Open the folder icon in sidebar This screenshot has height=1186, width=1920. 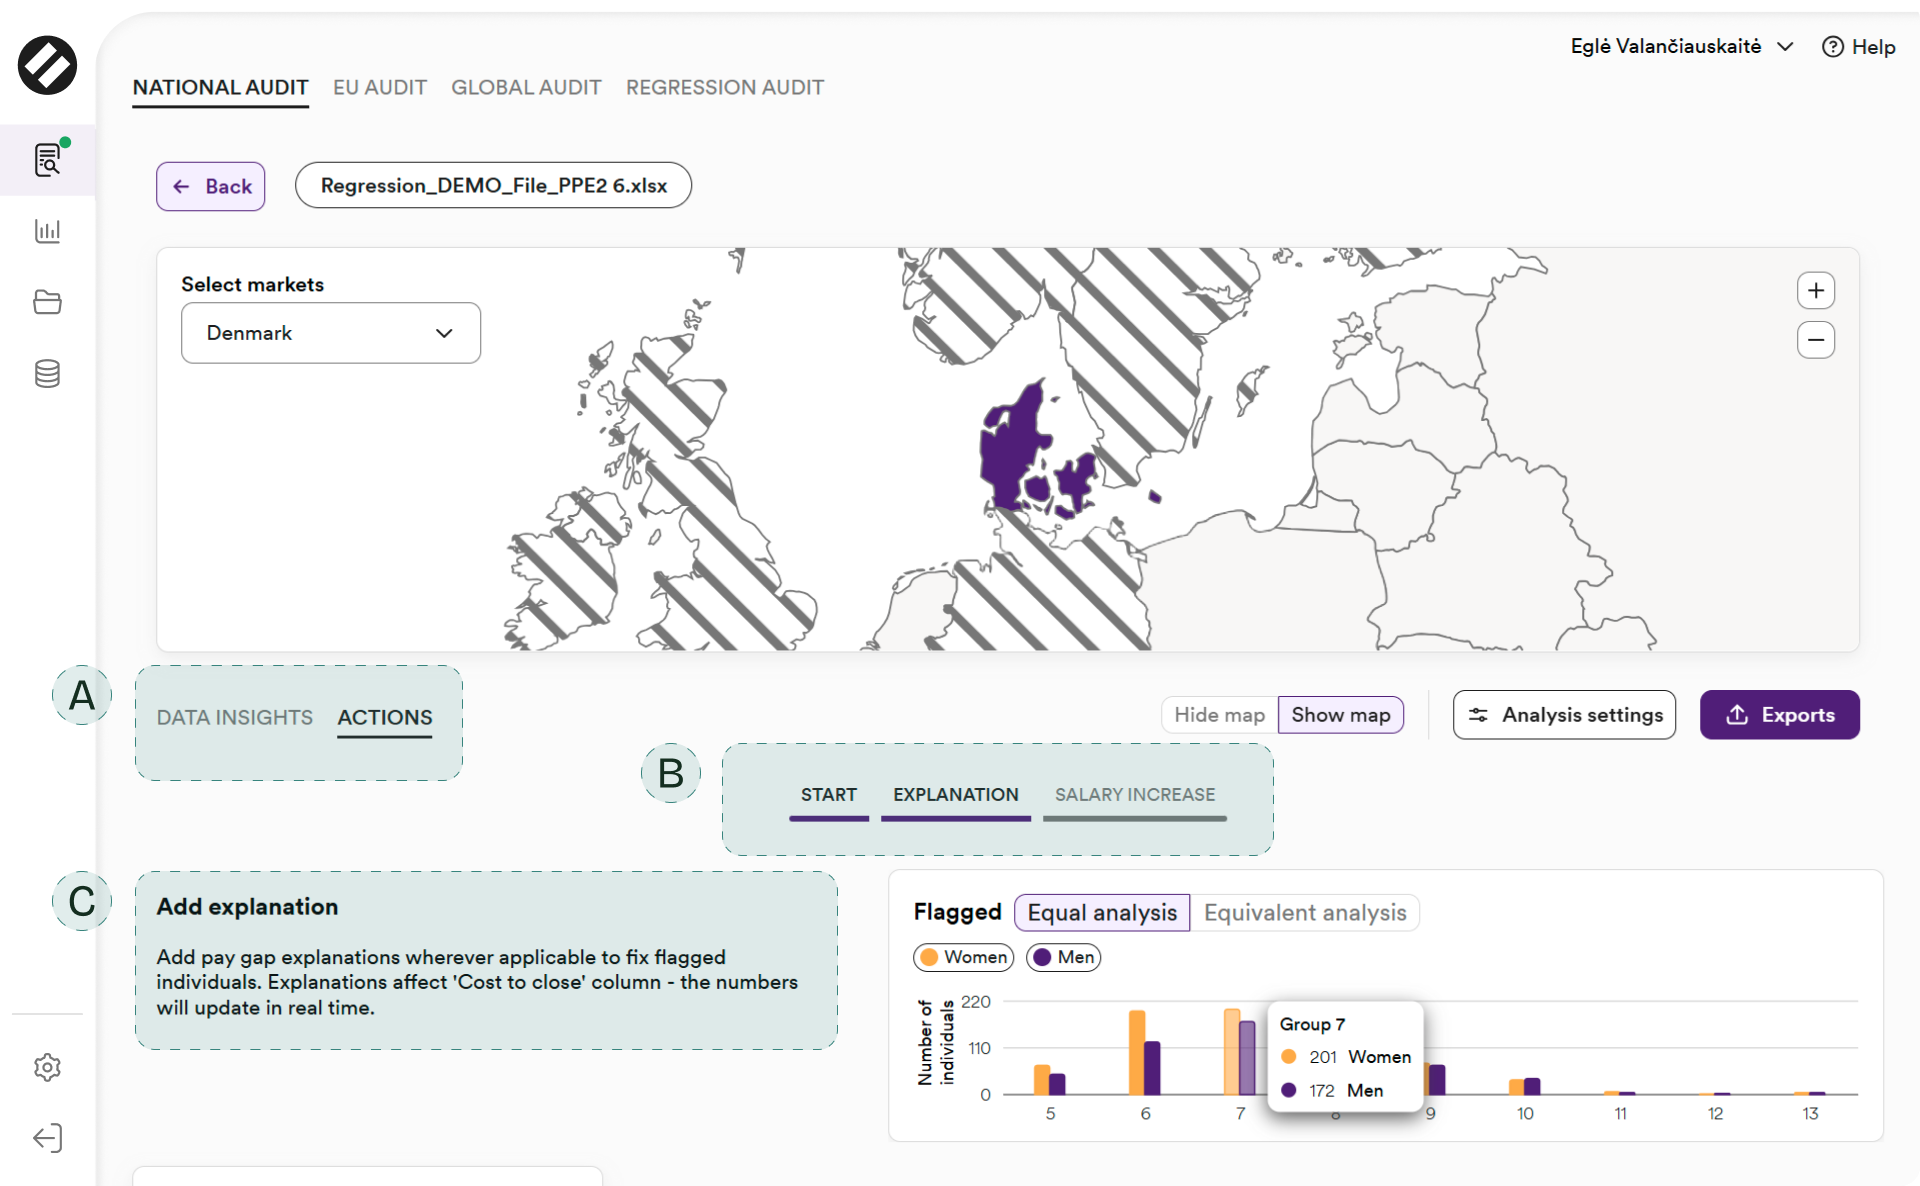[47, 302]
